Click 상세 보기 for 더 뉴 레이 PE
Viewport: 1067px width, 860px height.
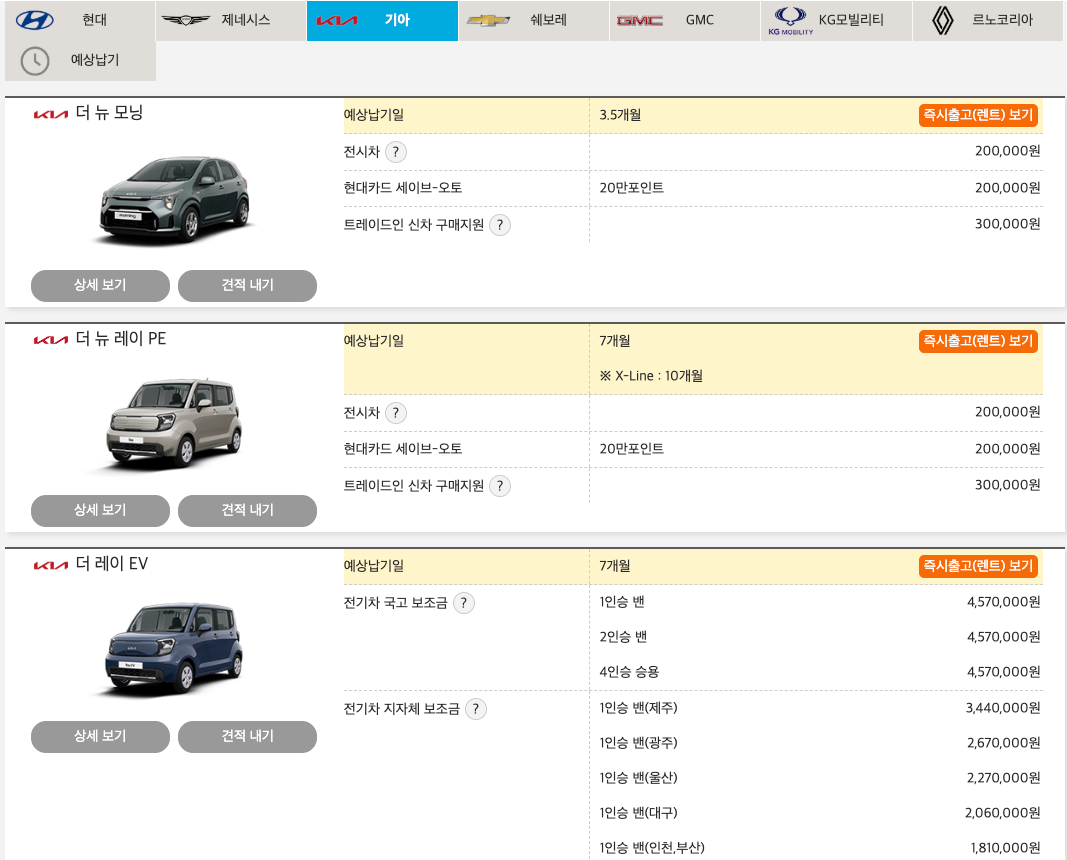click(101, 510)
